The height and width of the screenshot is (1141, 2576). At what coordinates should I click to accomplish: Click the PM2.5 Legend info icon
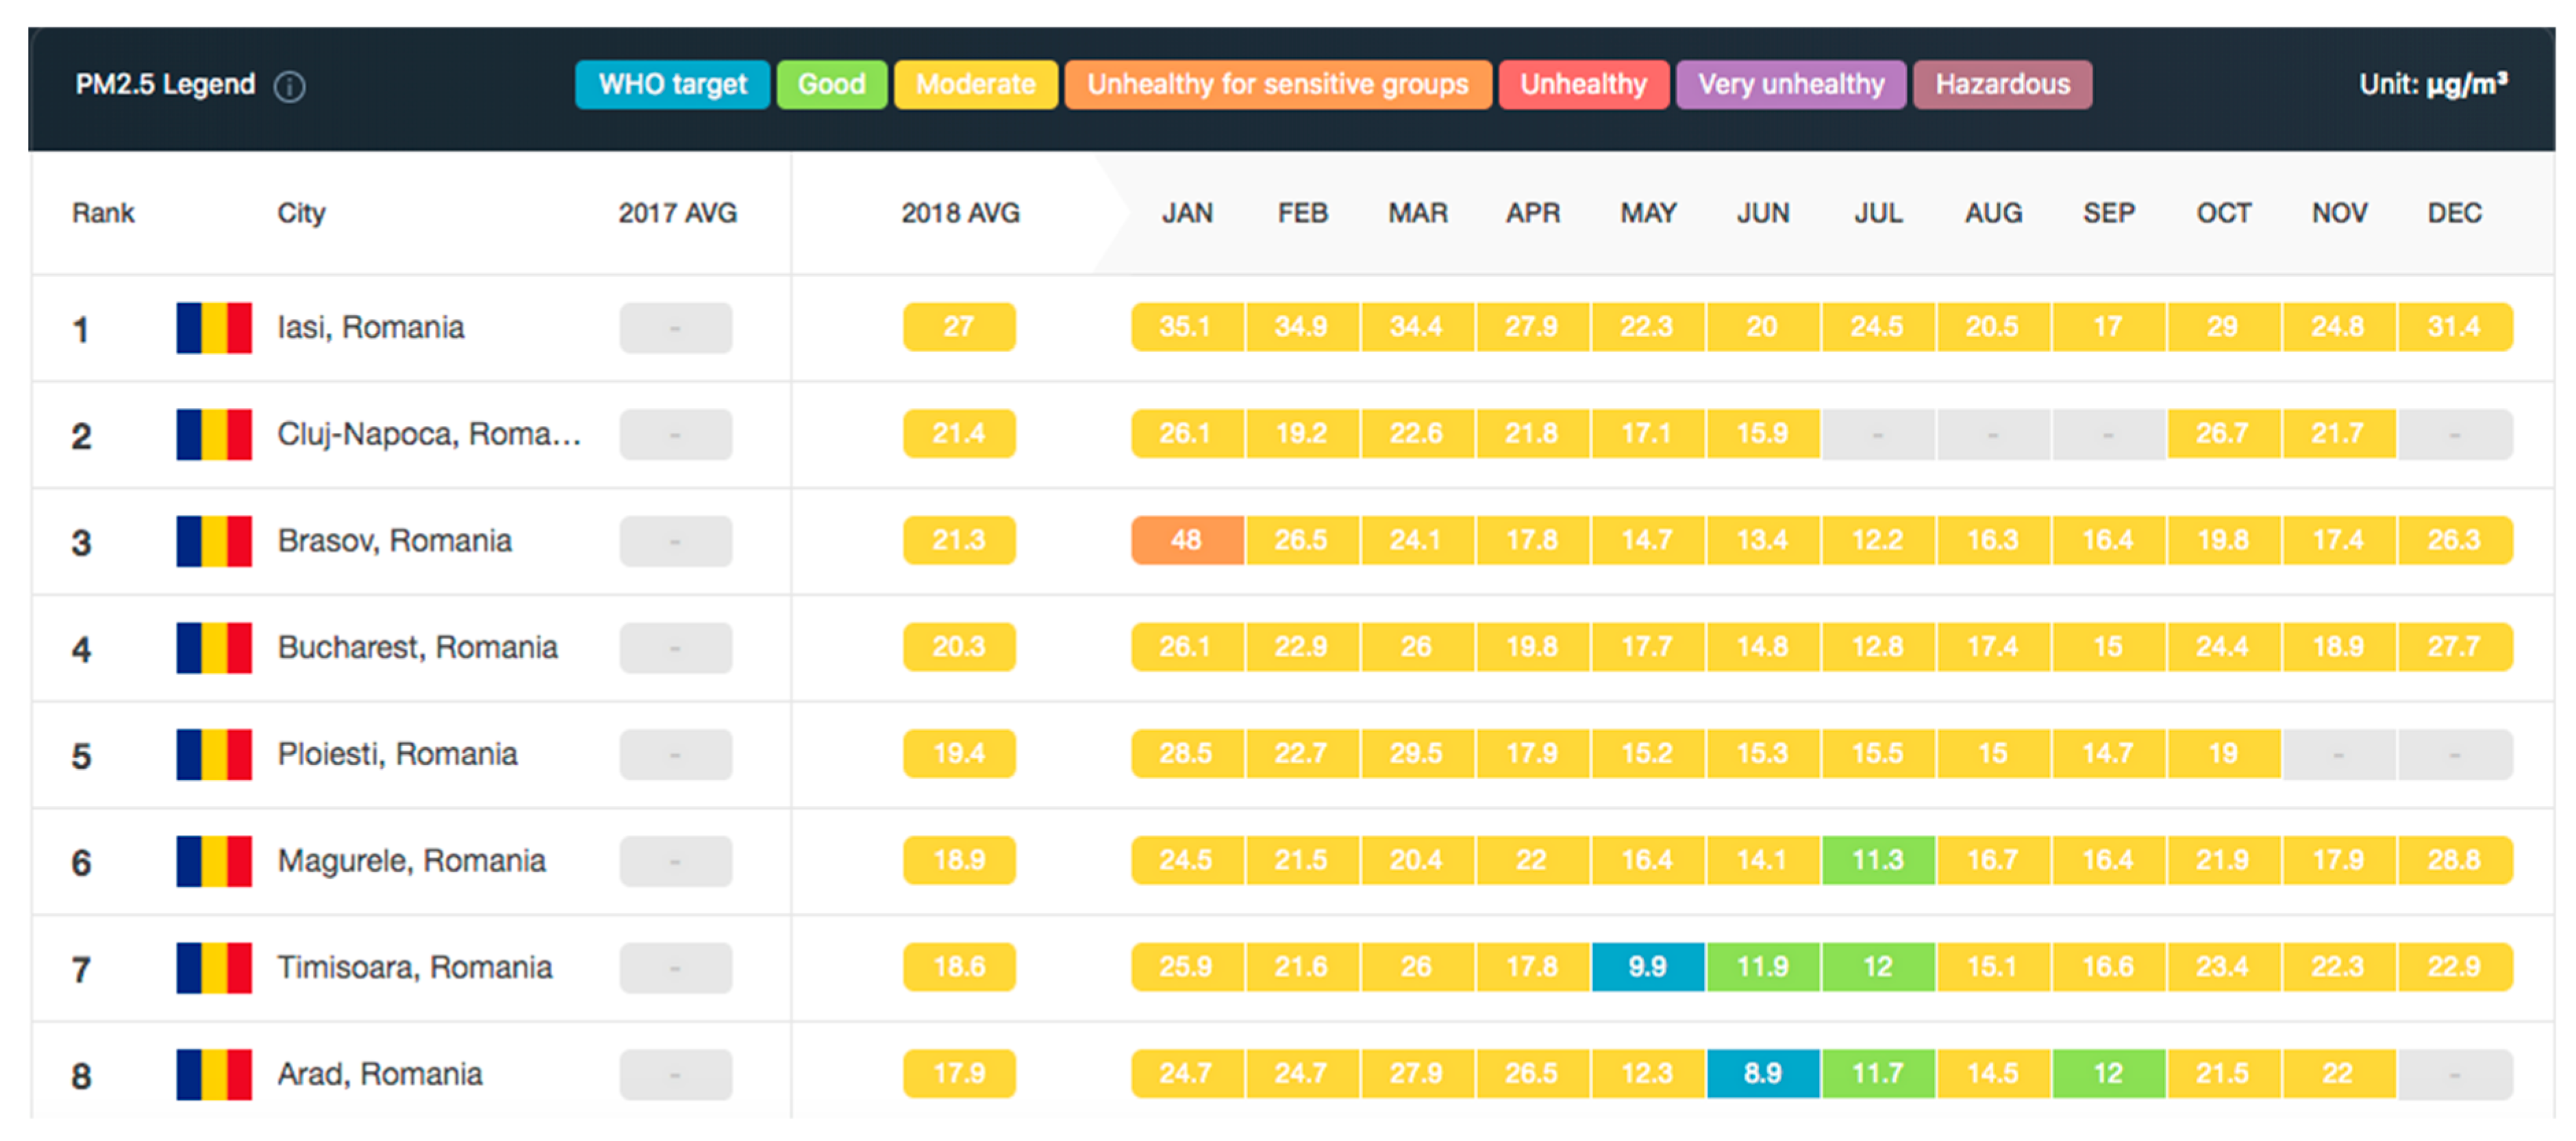290,87
